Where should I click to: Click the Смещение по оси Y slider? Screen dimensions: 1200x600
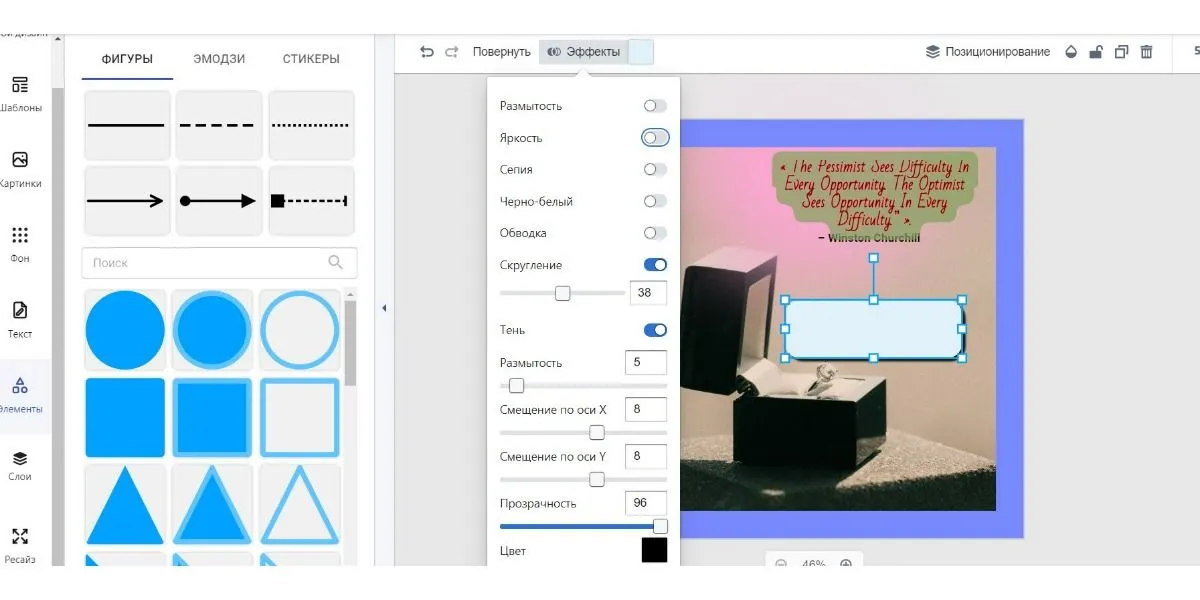583,480
